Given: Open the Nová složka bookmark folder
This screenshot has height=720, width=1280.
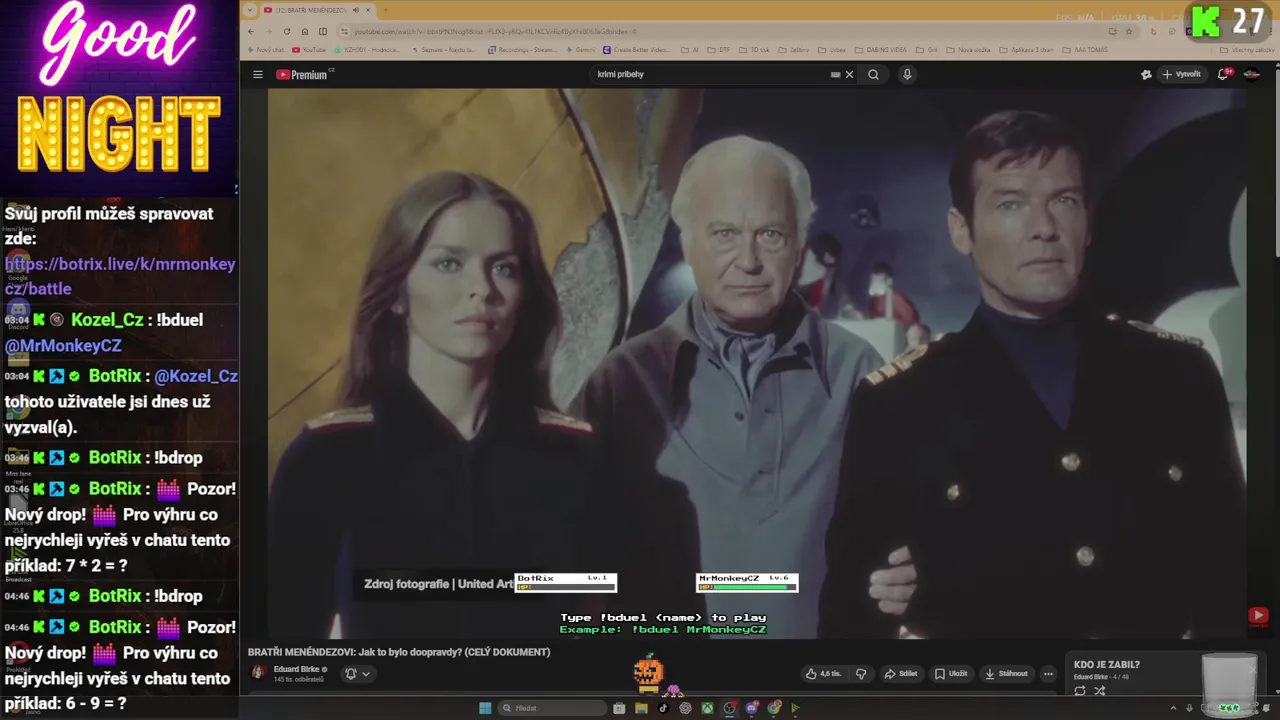Looking at the screenshot, I should pyautogui.click(x=970, y=49).
